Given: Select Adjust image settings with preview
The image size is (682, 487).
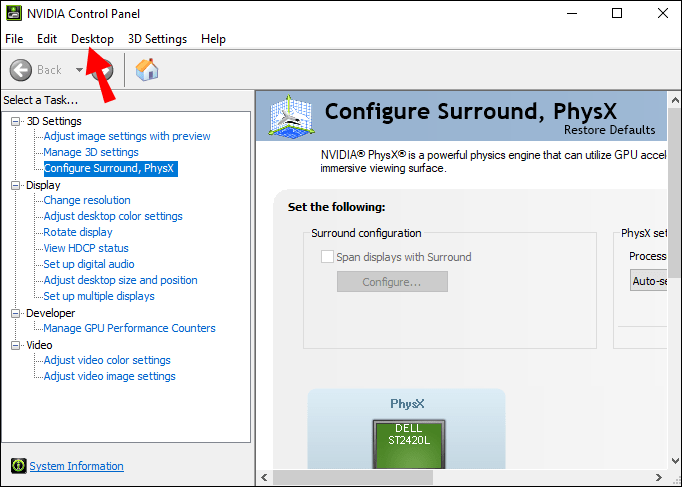Looking at the screenshot, I should (x=127, y=137).
